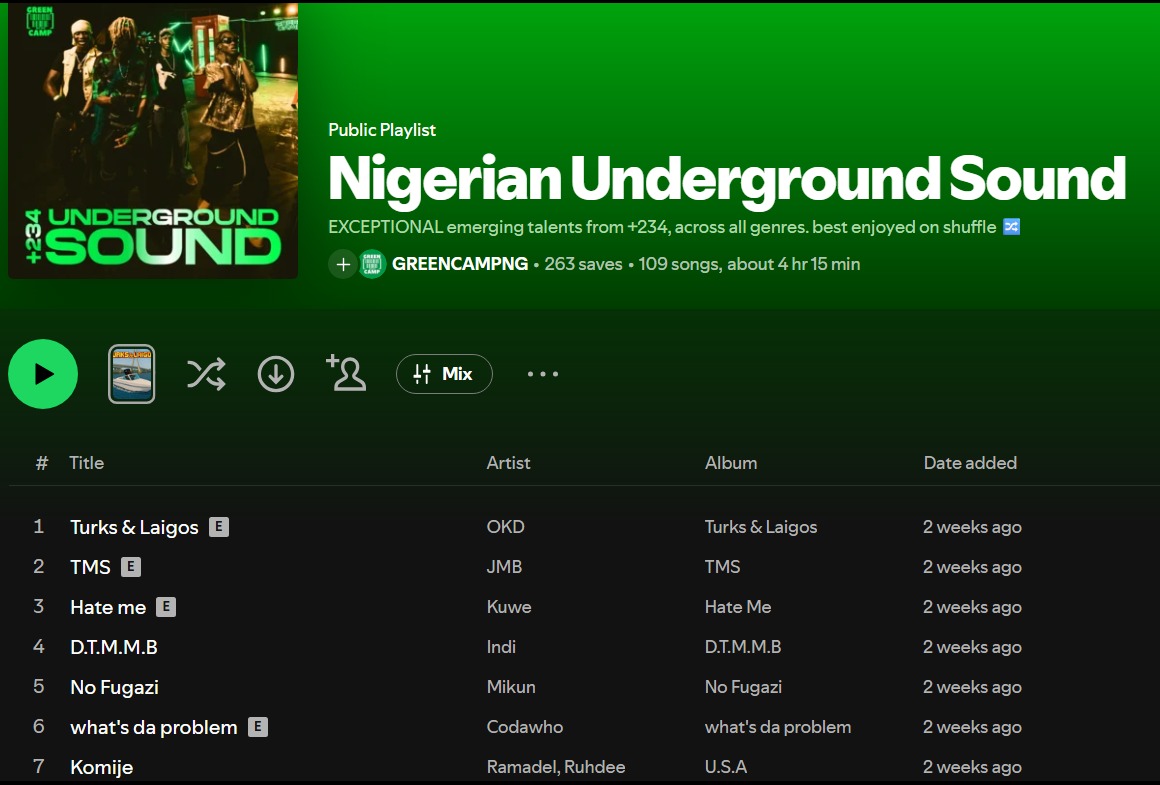Open the Mix button

[444, 374]
